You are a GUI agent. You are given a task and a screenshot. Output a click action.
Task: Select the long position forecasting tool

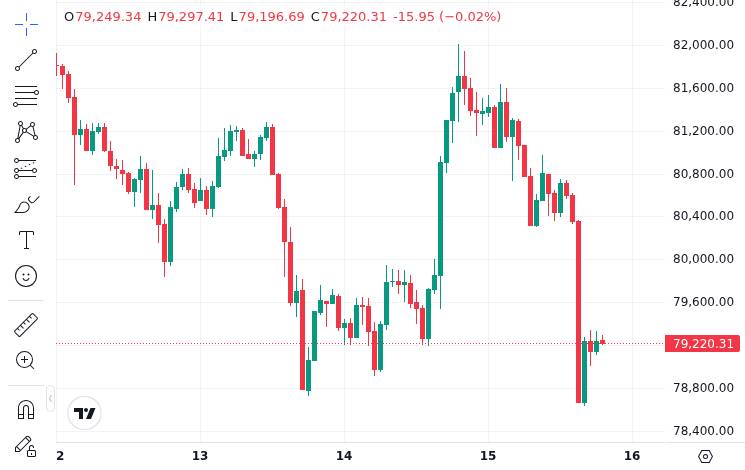pyautogui.click(x=26, y=168)
